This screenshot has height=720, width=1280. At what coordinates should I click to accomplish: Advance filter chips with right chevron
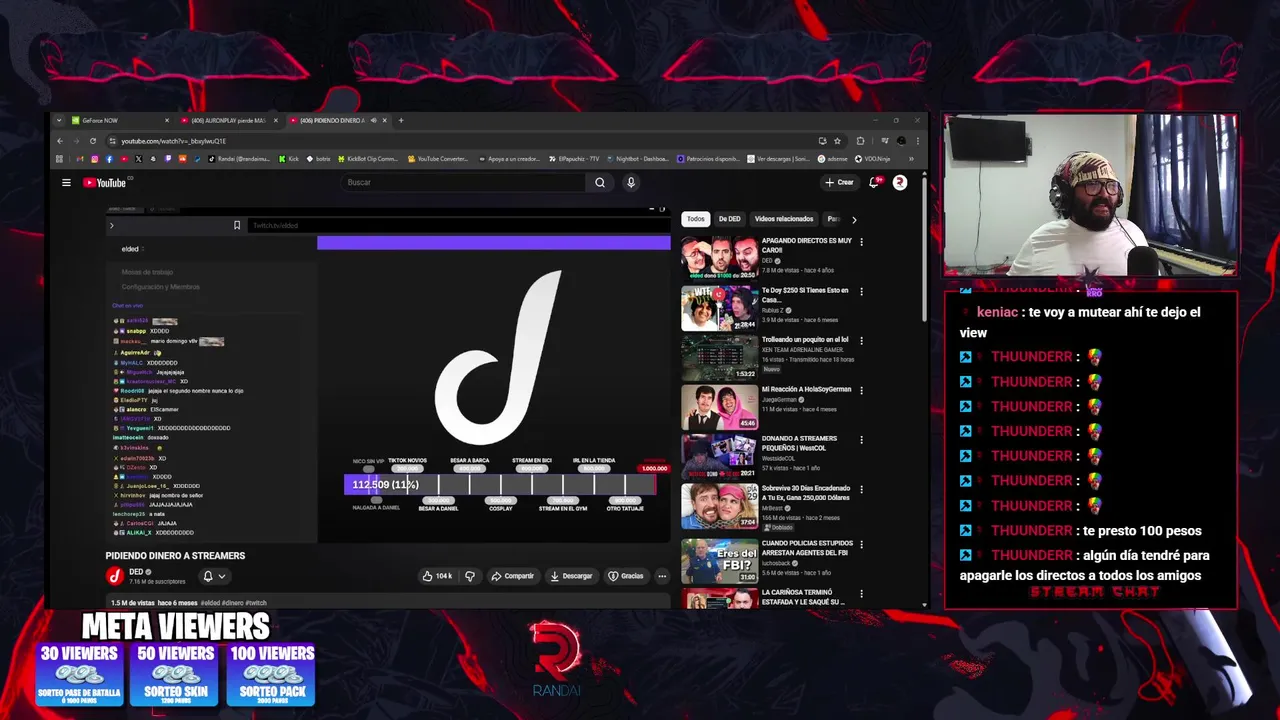(x=853, y=219)
